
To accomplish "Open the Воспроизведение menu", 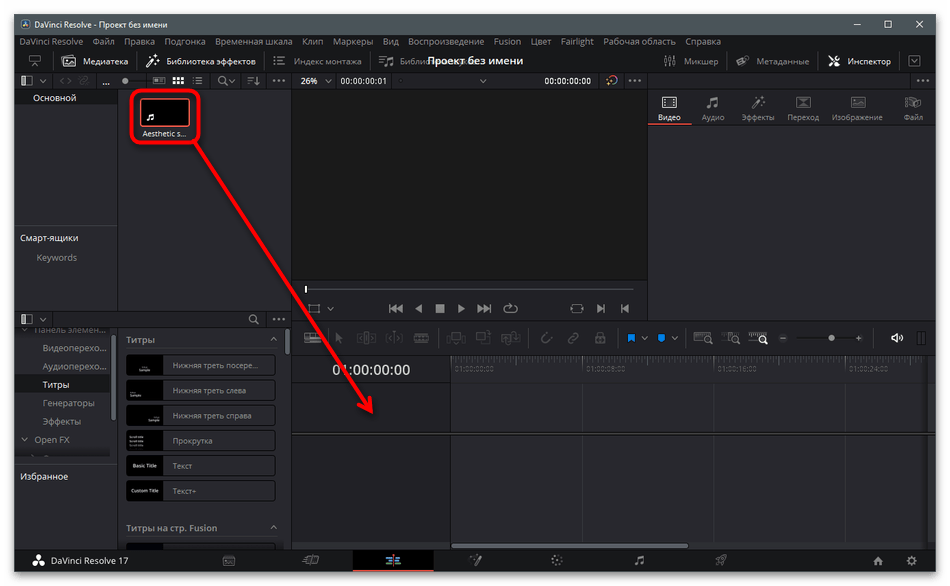I will pyautogui.click(x=446, y=41).
